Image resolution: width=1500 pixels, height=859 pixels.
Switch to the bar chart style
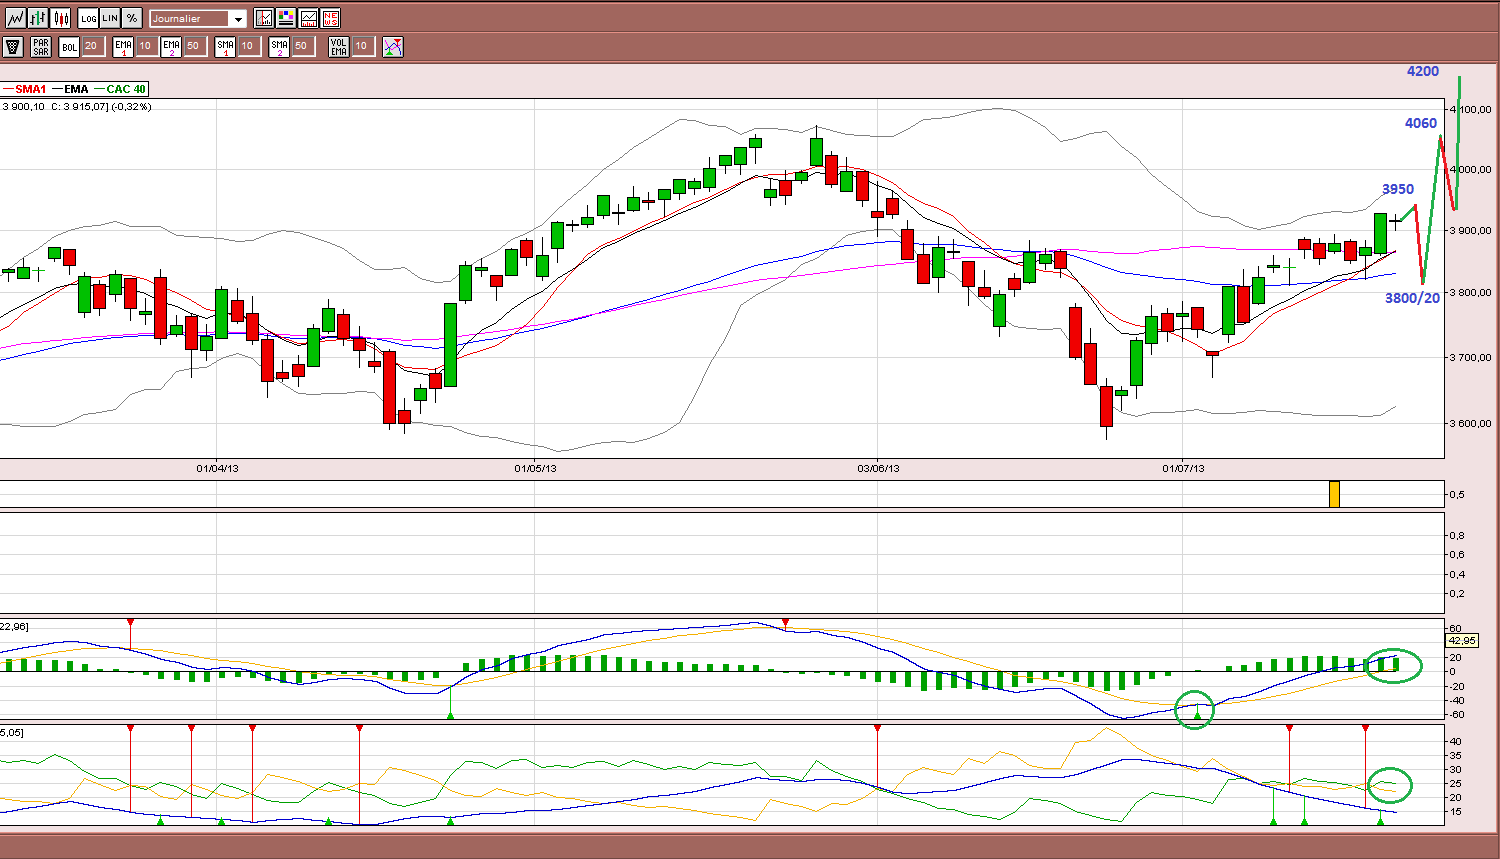pyautogui.click(x=38, y=18)
